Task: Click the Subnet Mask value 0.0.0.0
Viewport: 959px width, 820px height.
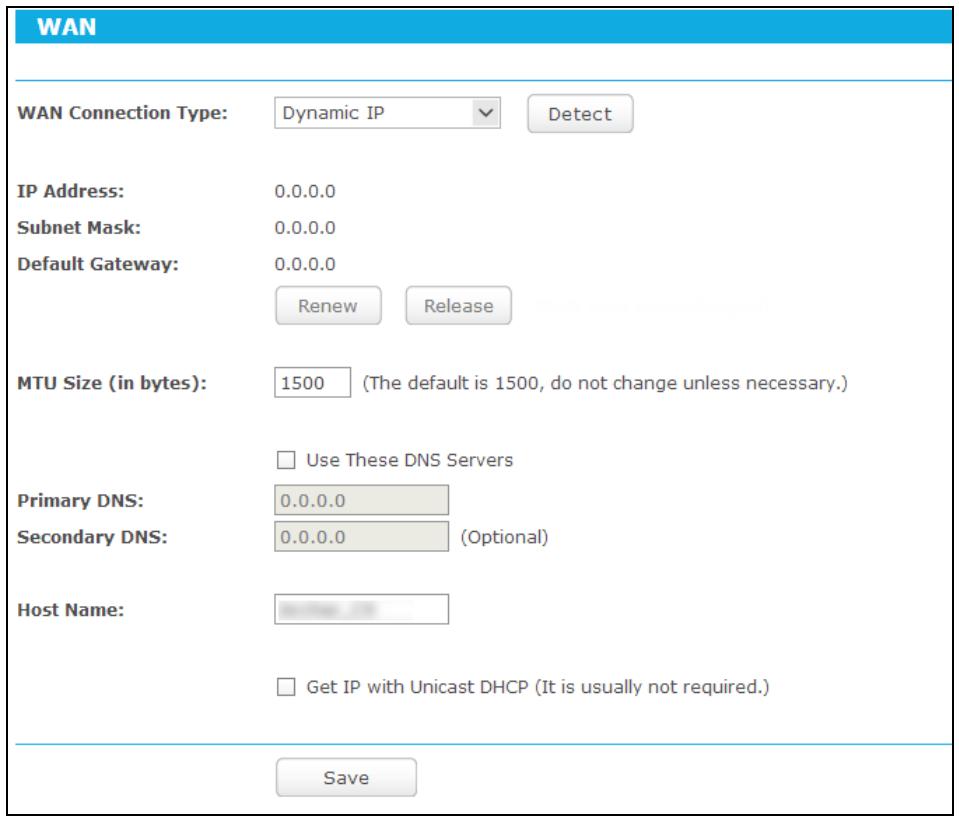Action: (305, 228)
